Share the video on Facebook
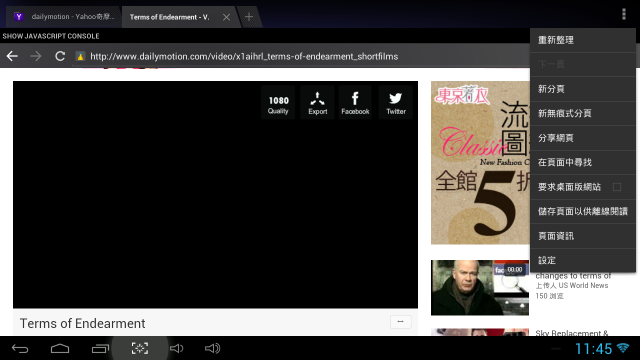Image resolution: width=640 pixels, height=360 pixels. (355, 103)
